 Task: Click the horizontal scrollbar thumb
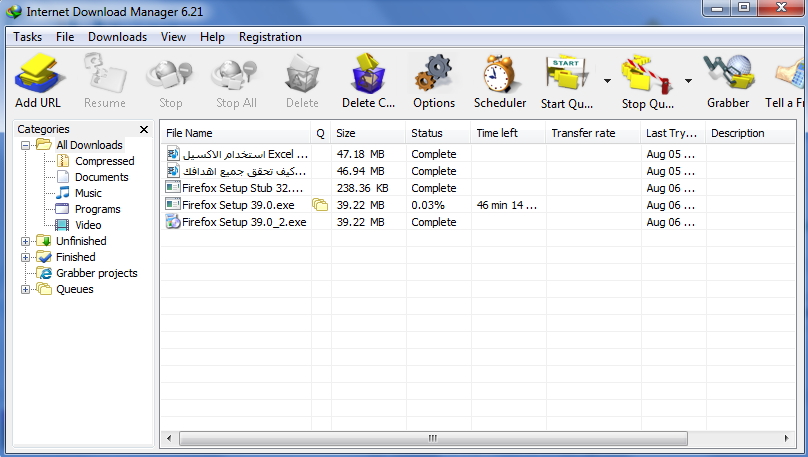click(433, 438)
